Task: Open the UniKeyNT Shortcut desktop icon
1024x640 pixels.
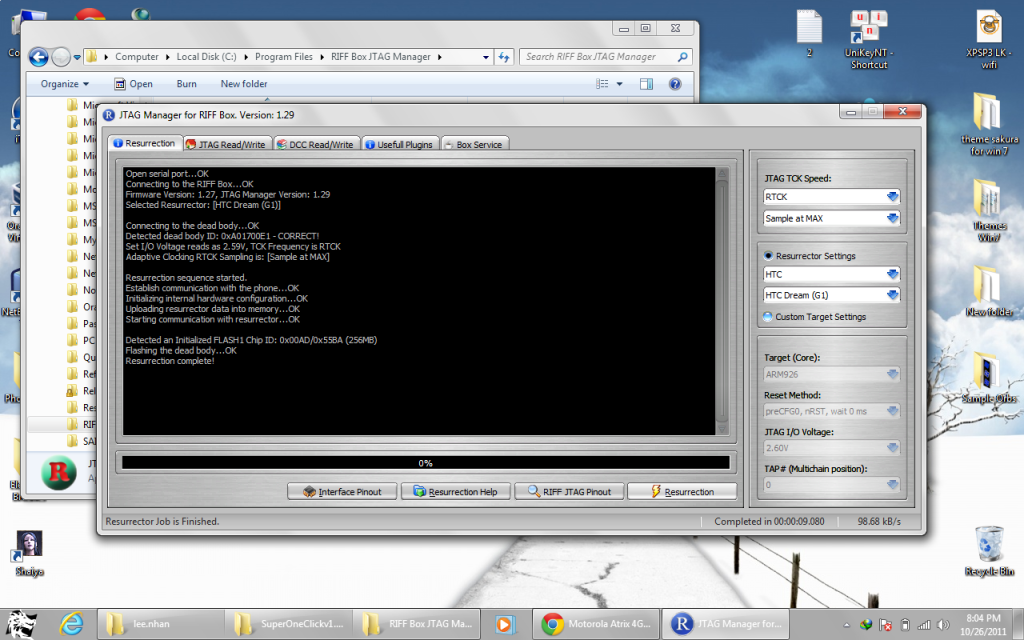Action: (869, 39)
